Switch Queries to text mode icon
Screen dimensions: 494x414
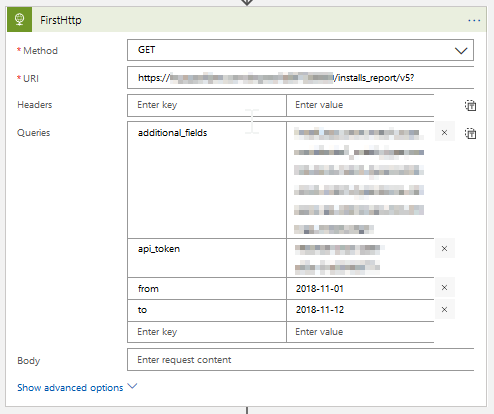470,133
